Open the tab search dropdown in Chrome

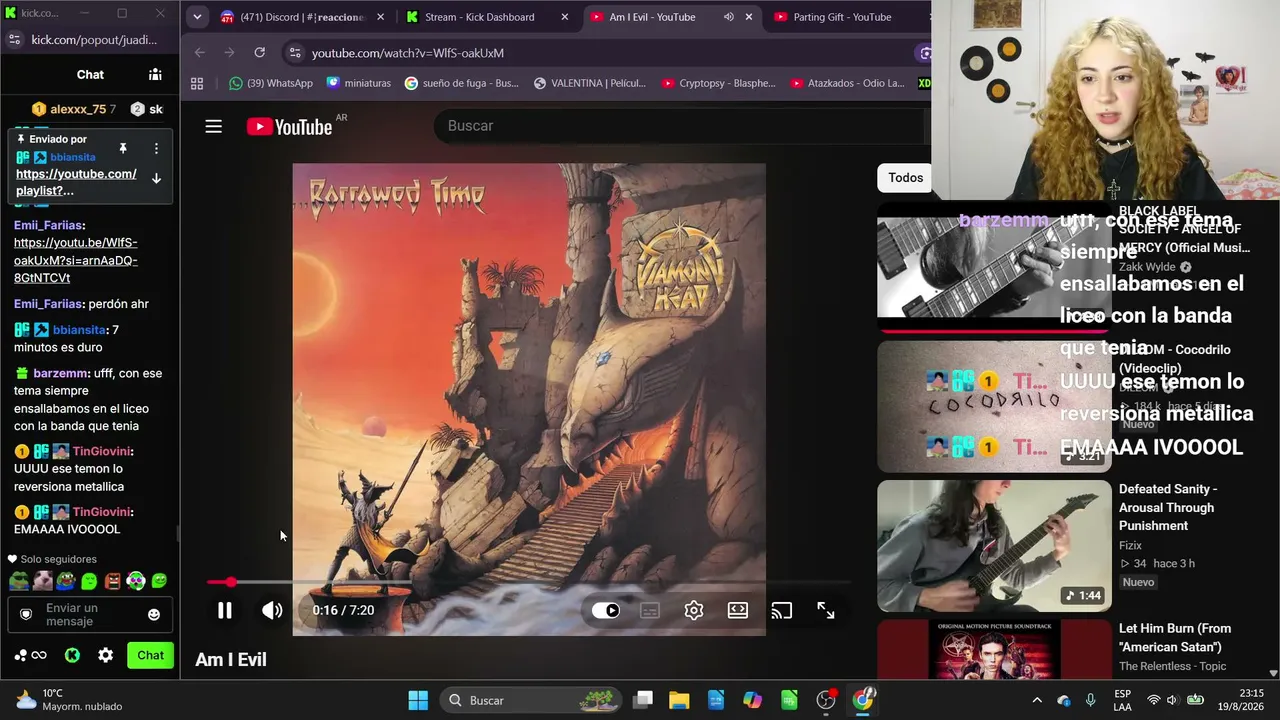pyautogui.click(x=197, y=17)
